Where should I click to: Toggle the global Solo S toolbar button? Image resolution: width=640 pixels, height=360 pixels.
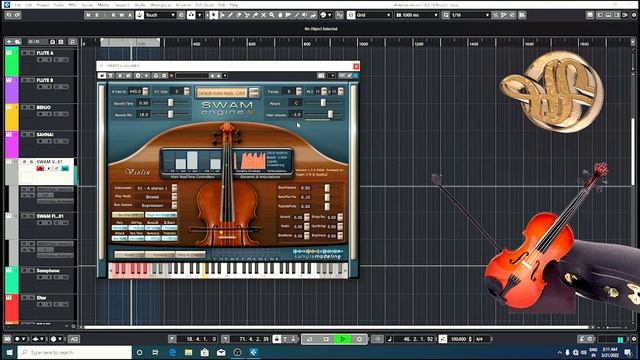97,15
